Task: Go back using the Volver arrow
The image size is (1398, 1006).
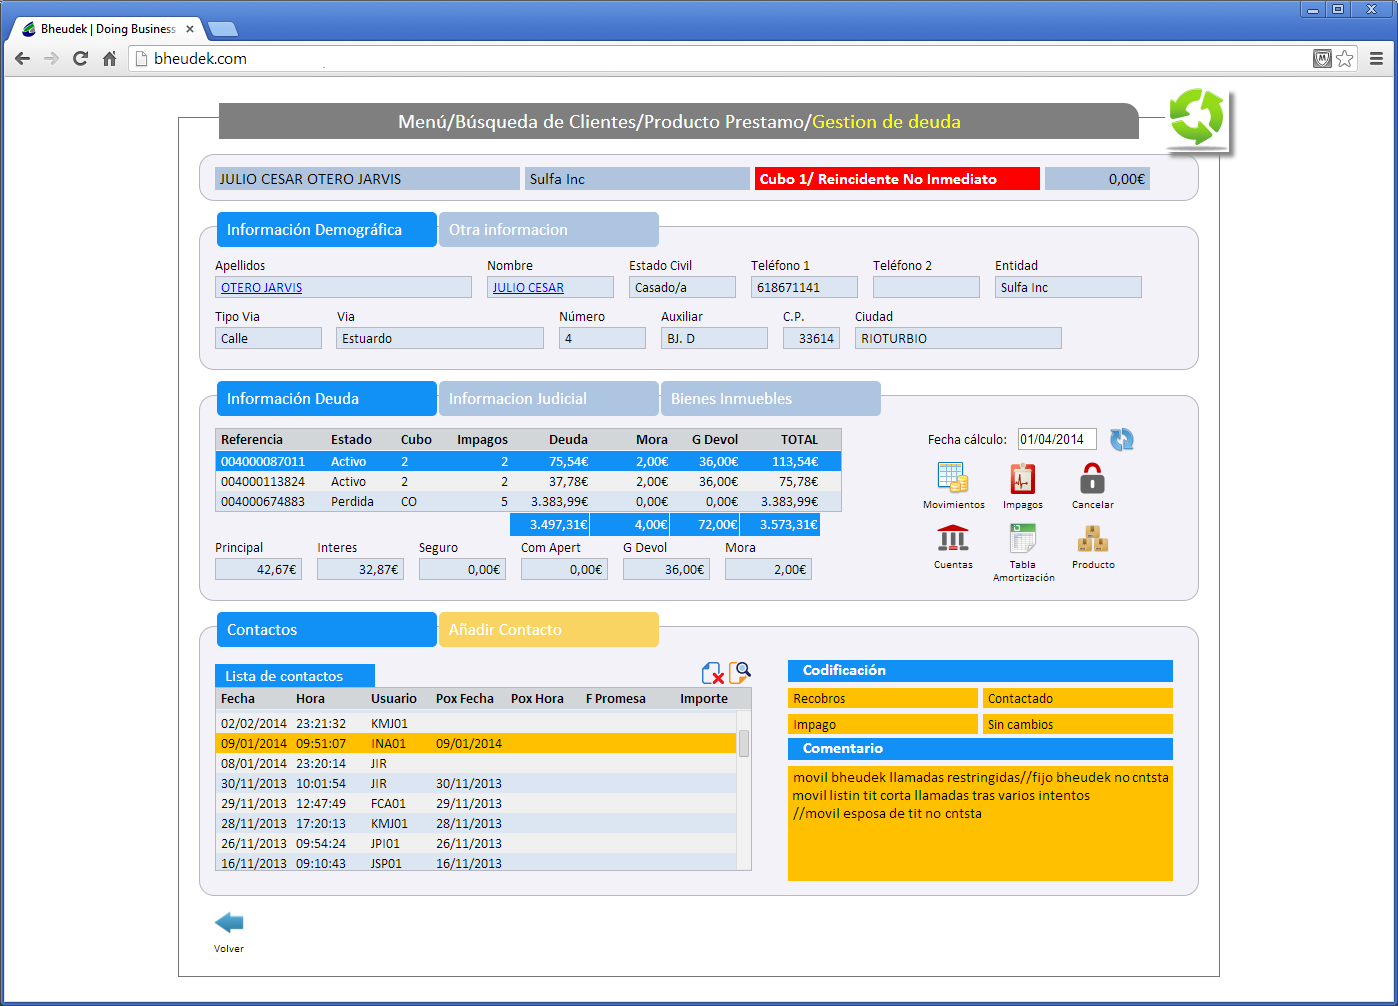Action: pos(229,923)
